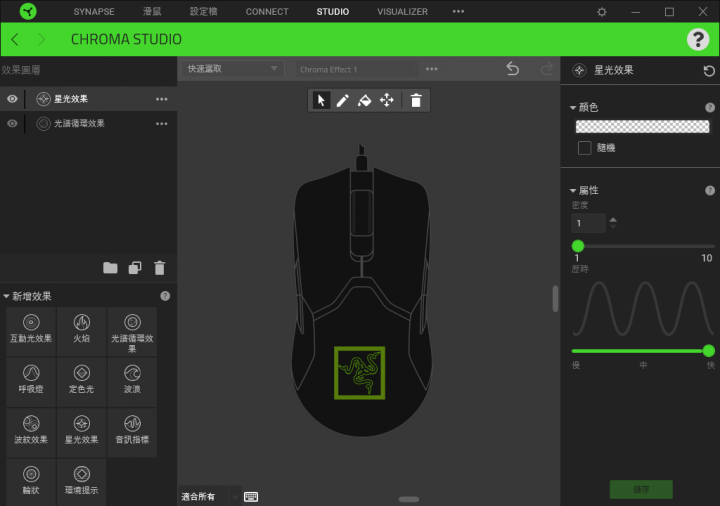The image size is (720, 506).
Task: Go back with the left arrow
Action: point(15,39)
